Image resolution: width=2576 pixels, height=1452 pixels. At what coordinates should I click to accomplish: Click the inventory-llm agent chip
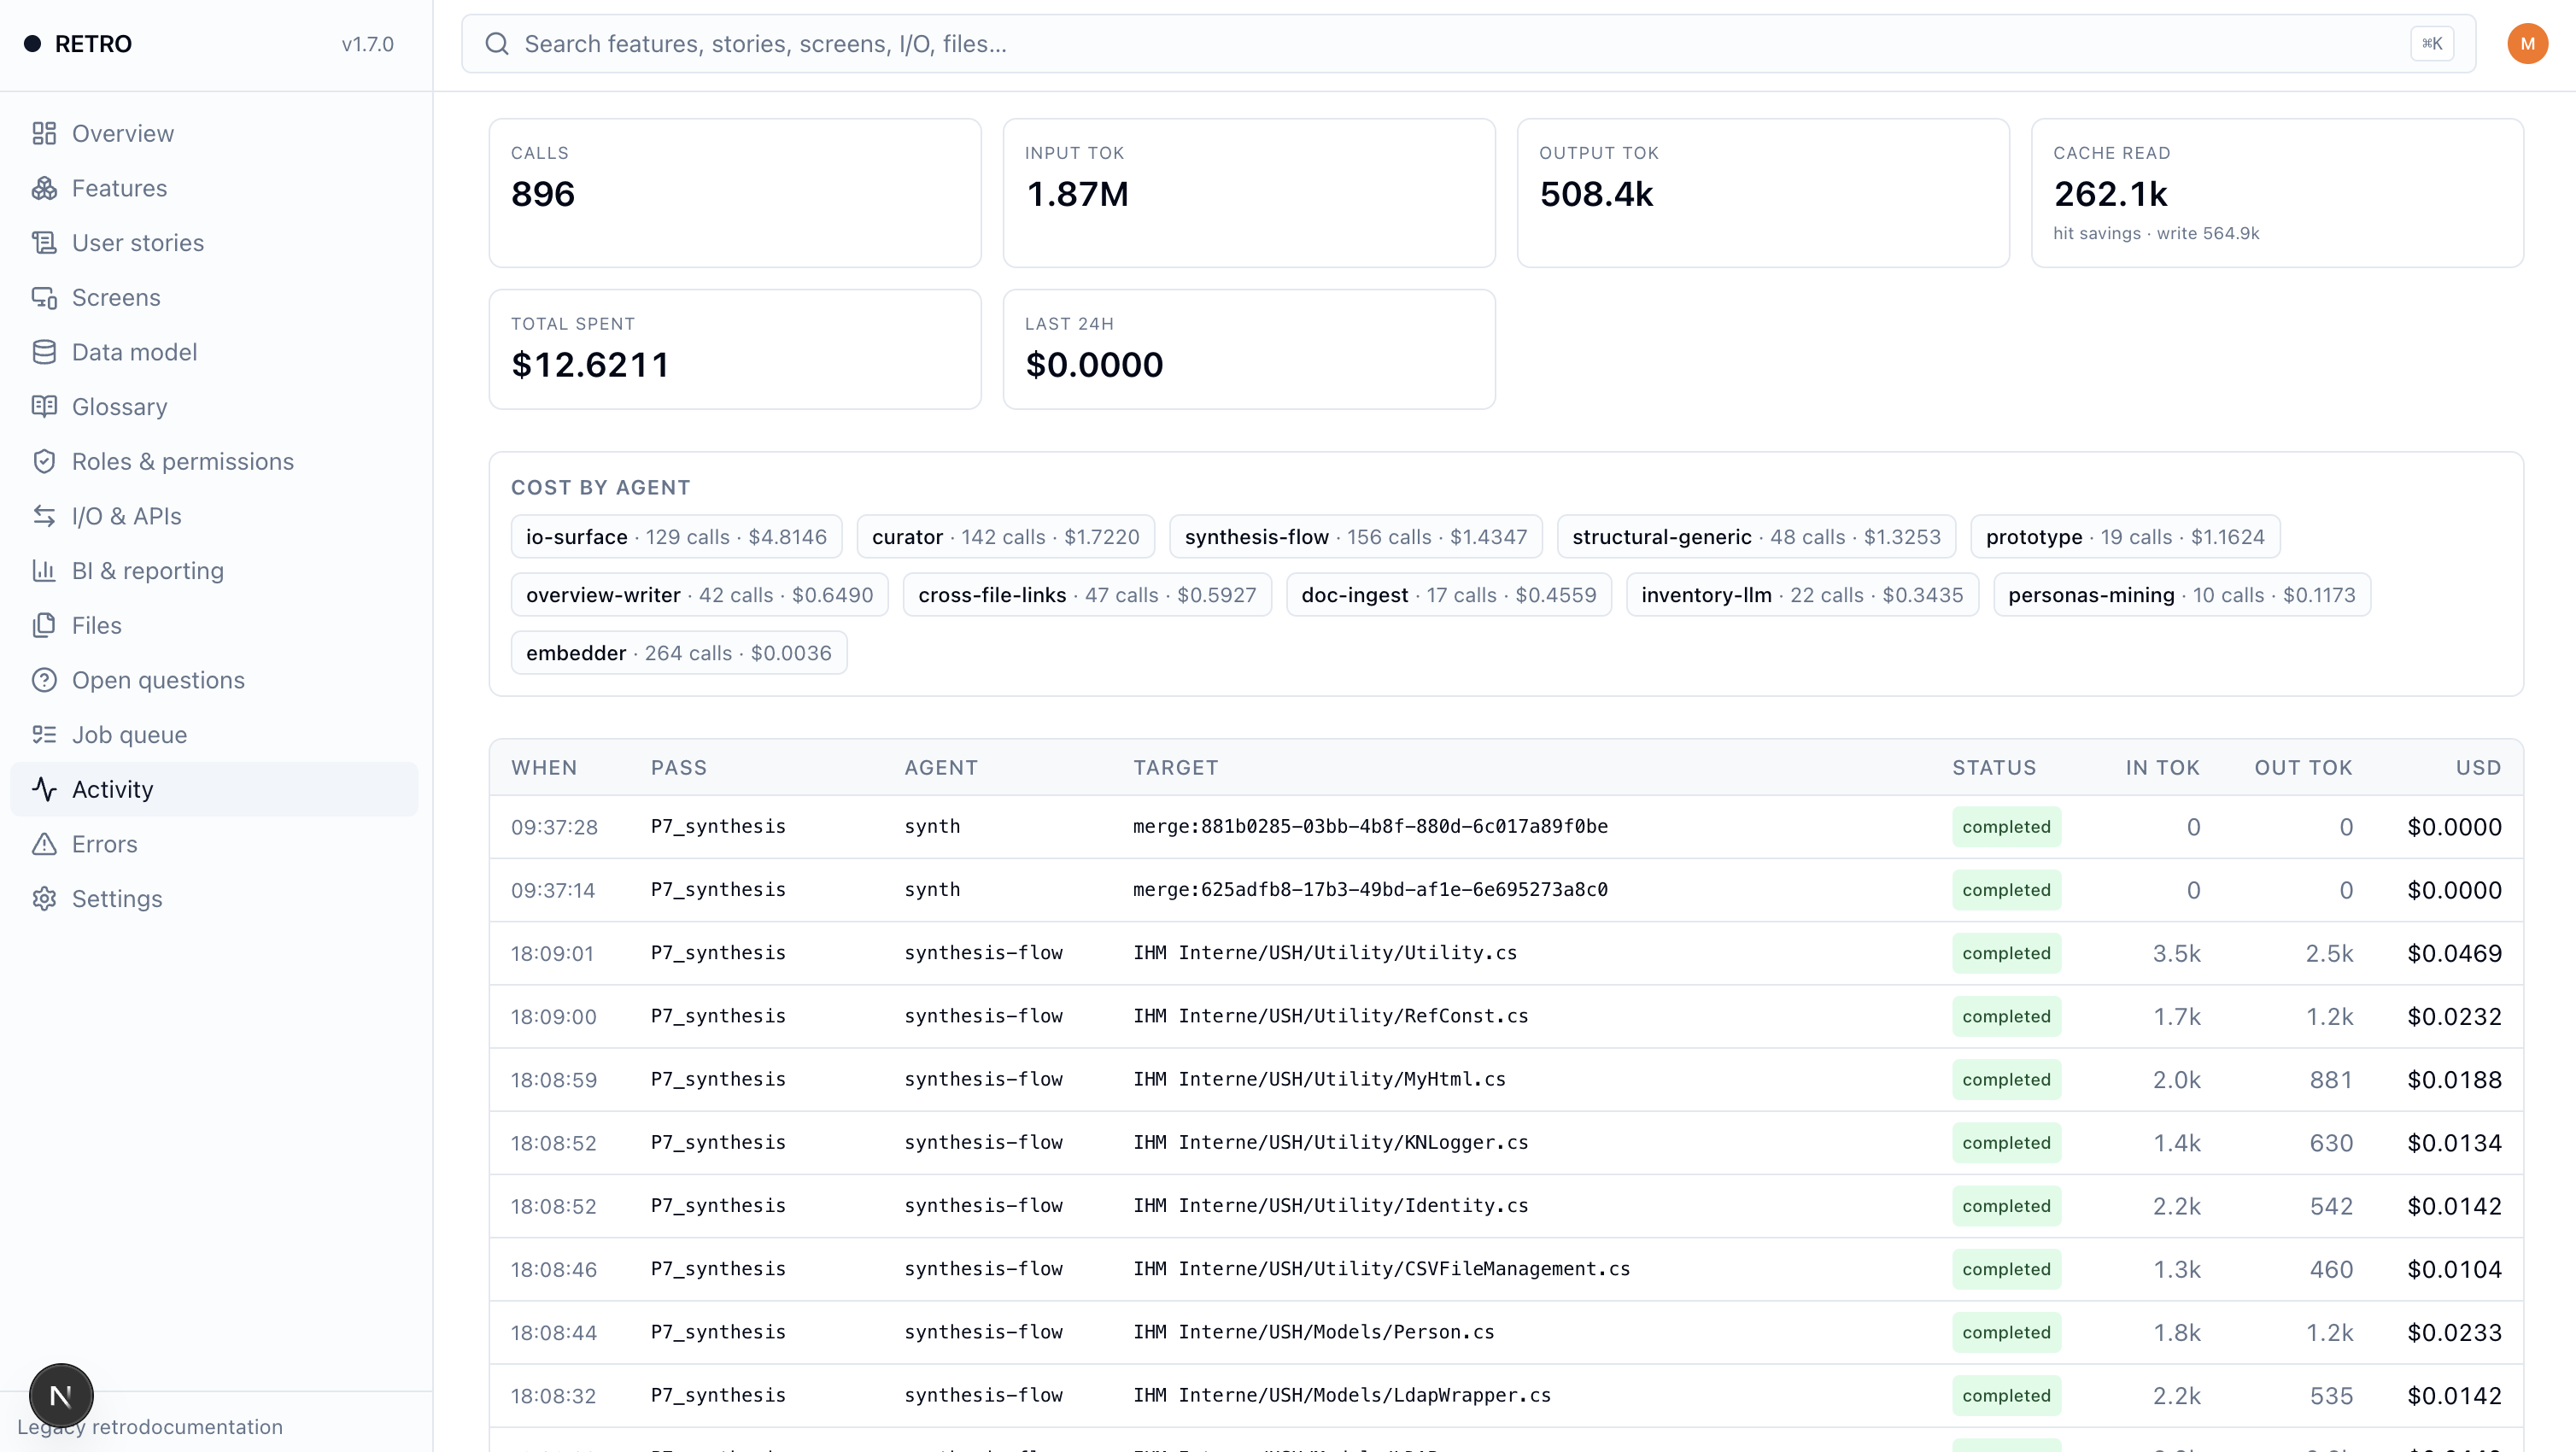tap(1802, 595)
